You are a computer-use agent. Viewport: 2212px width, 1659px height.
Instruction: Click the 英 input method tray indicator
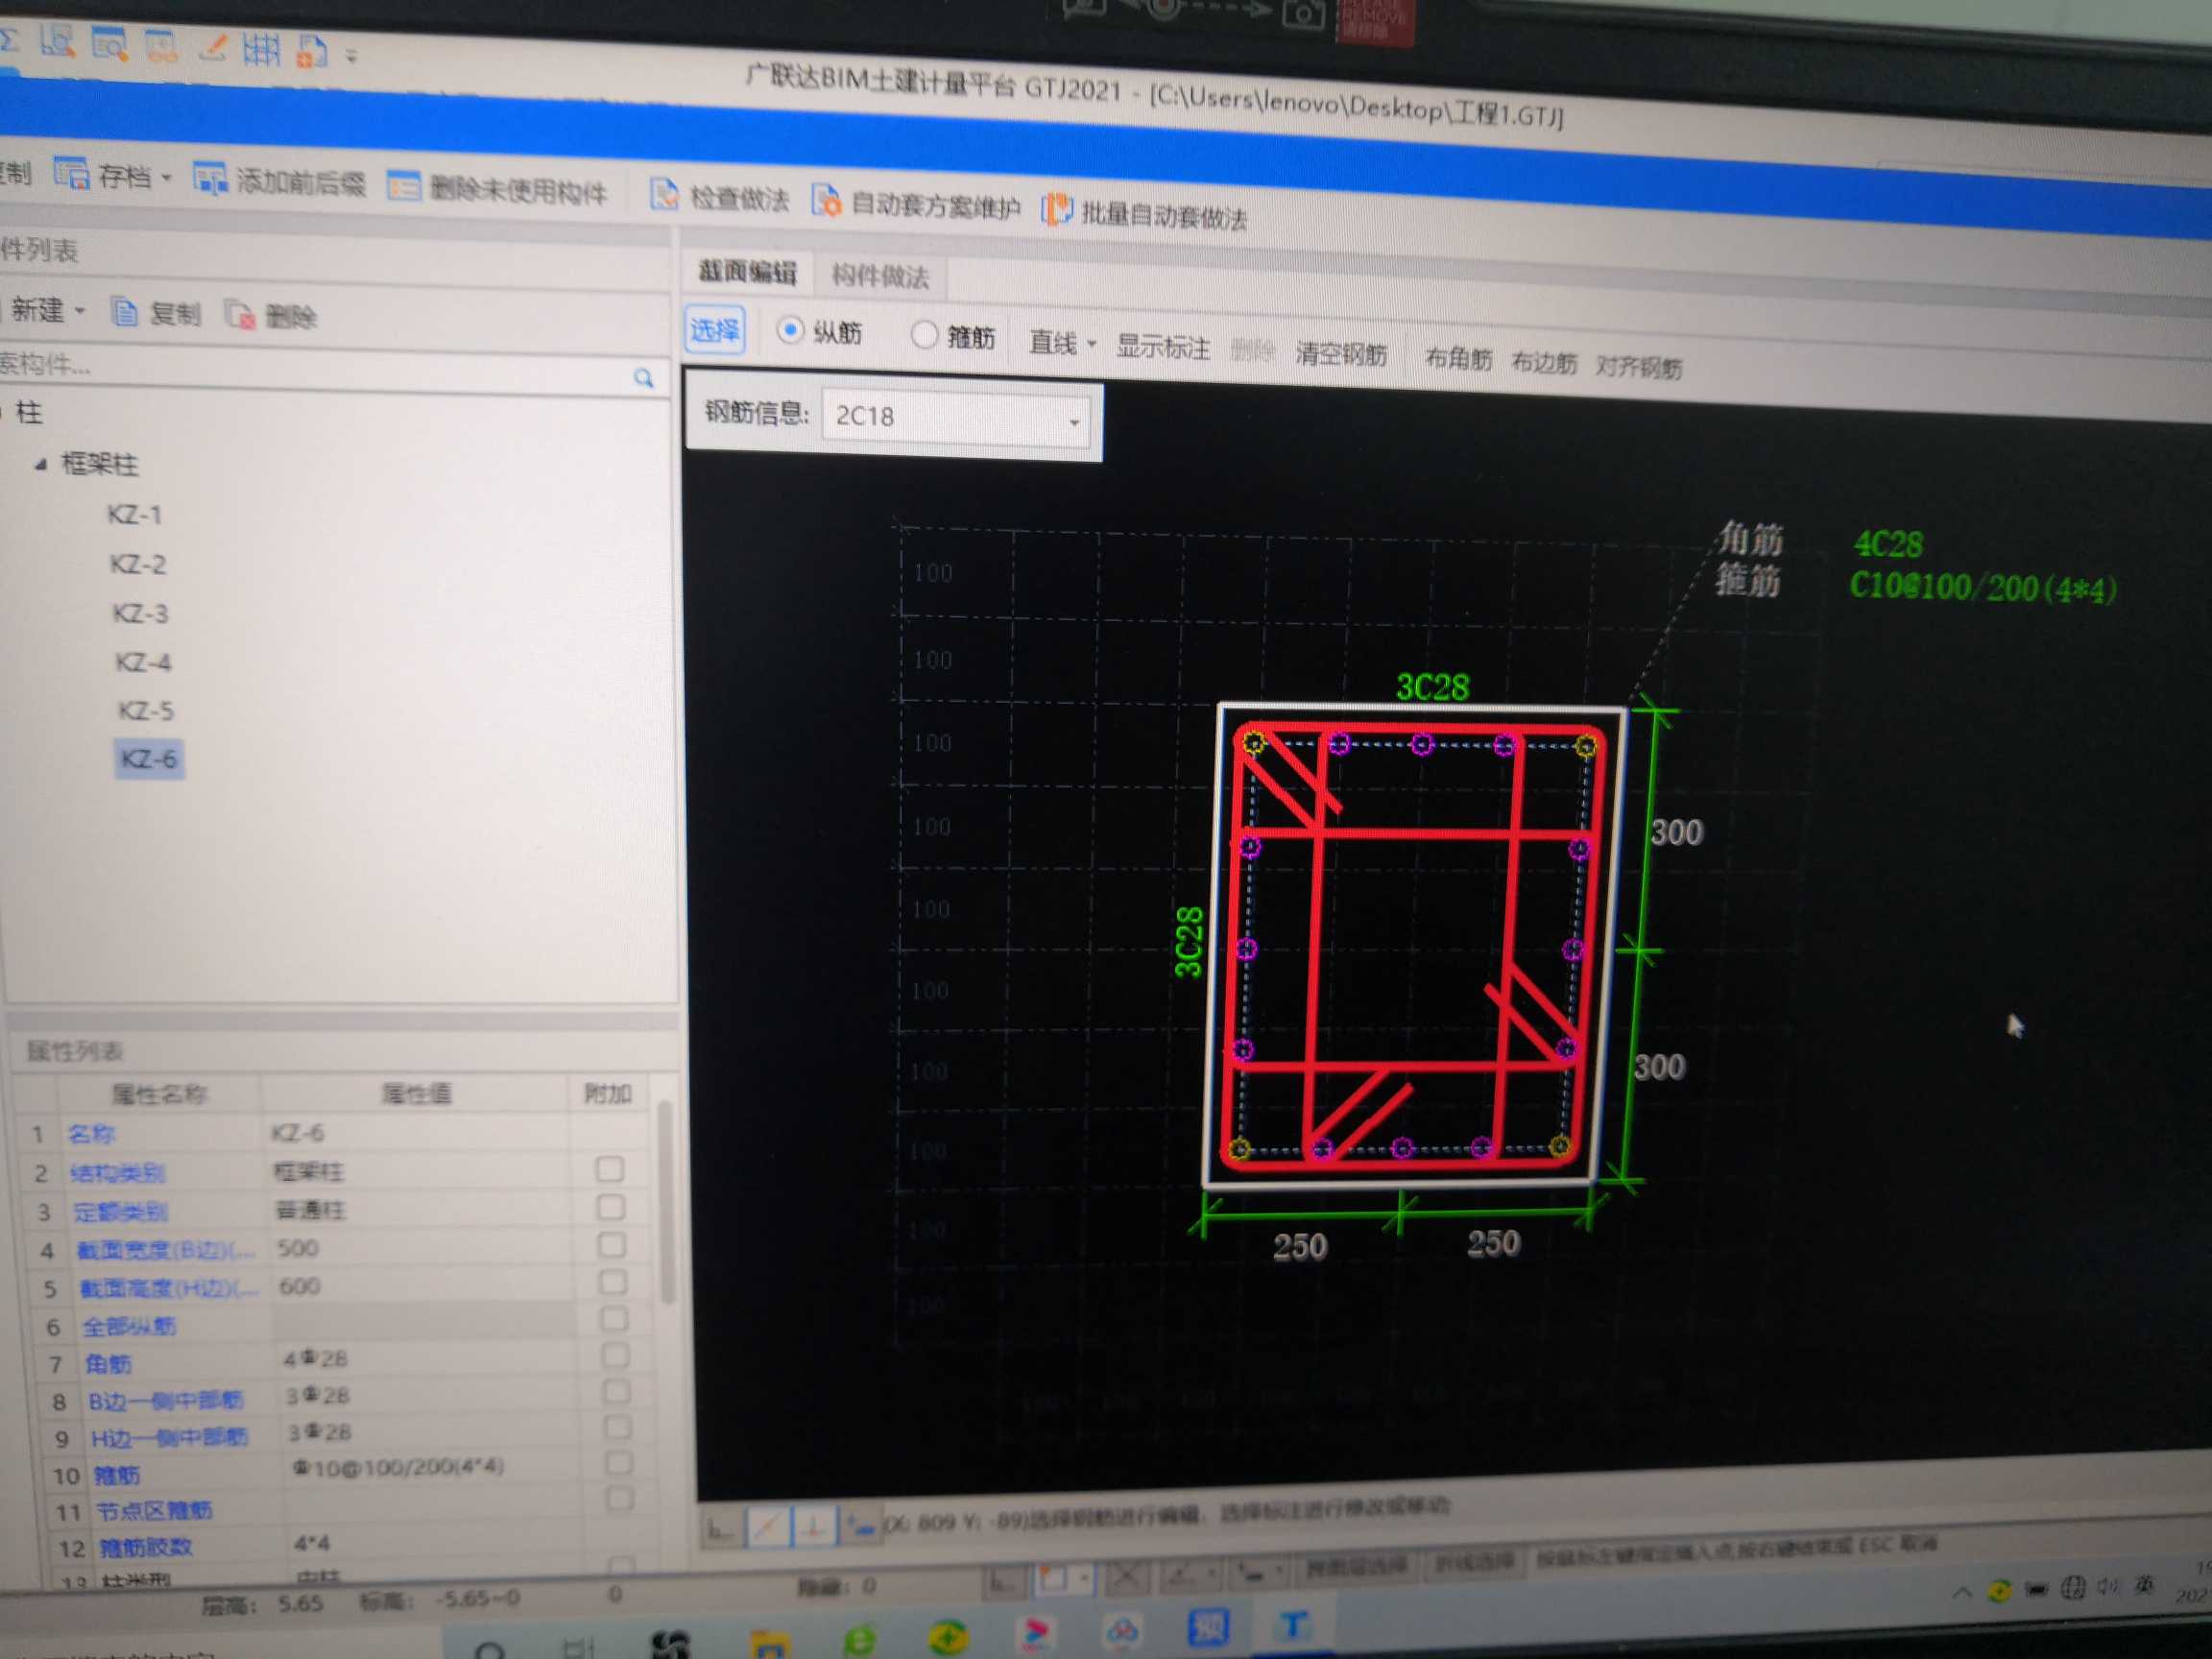[x=2143, y=1585]
